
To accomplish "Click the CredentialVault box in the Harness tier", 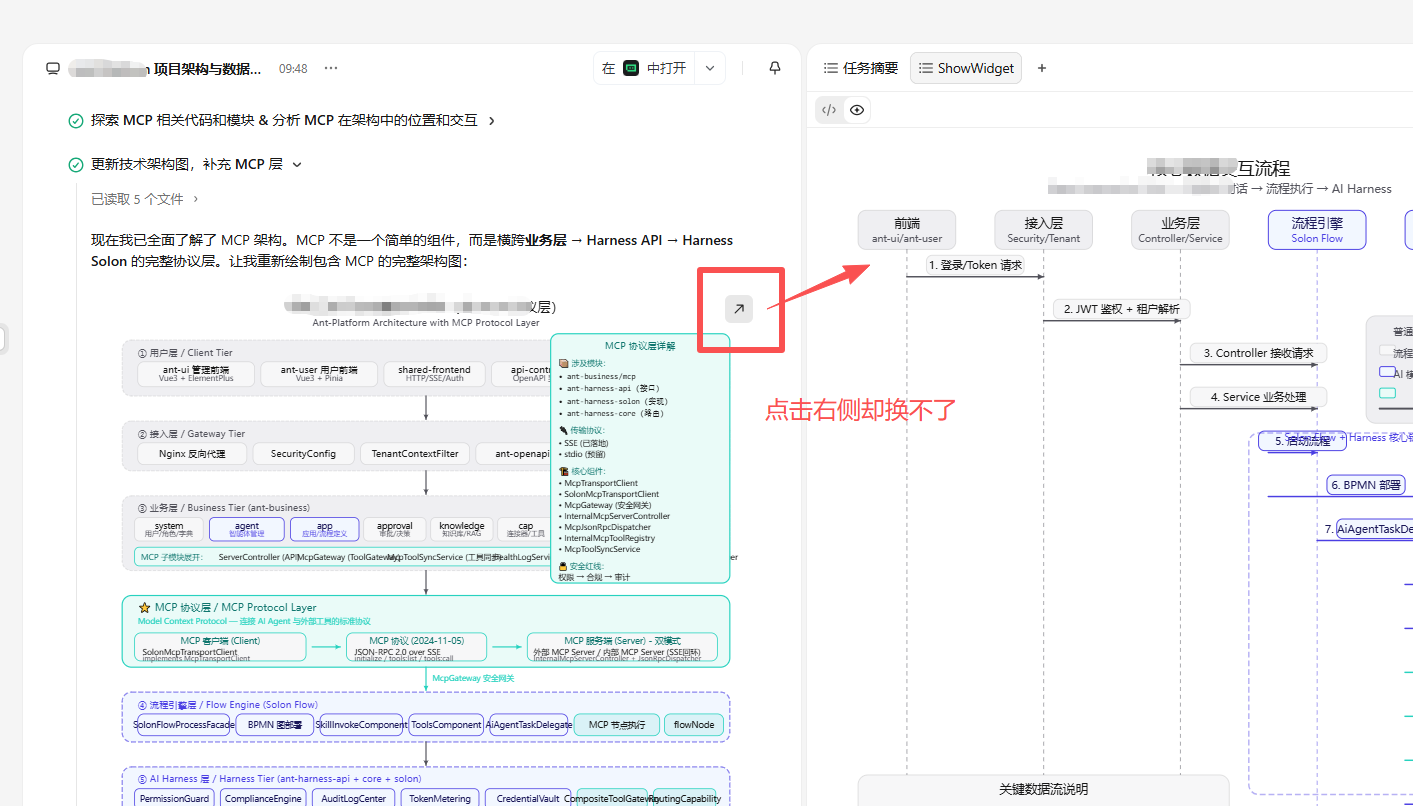I will click(x=528, y=798).
